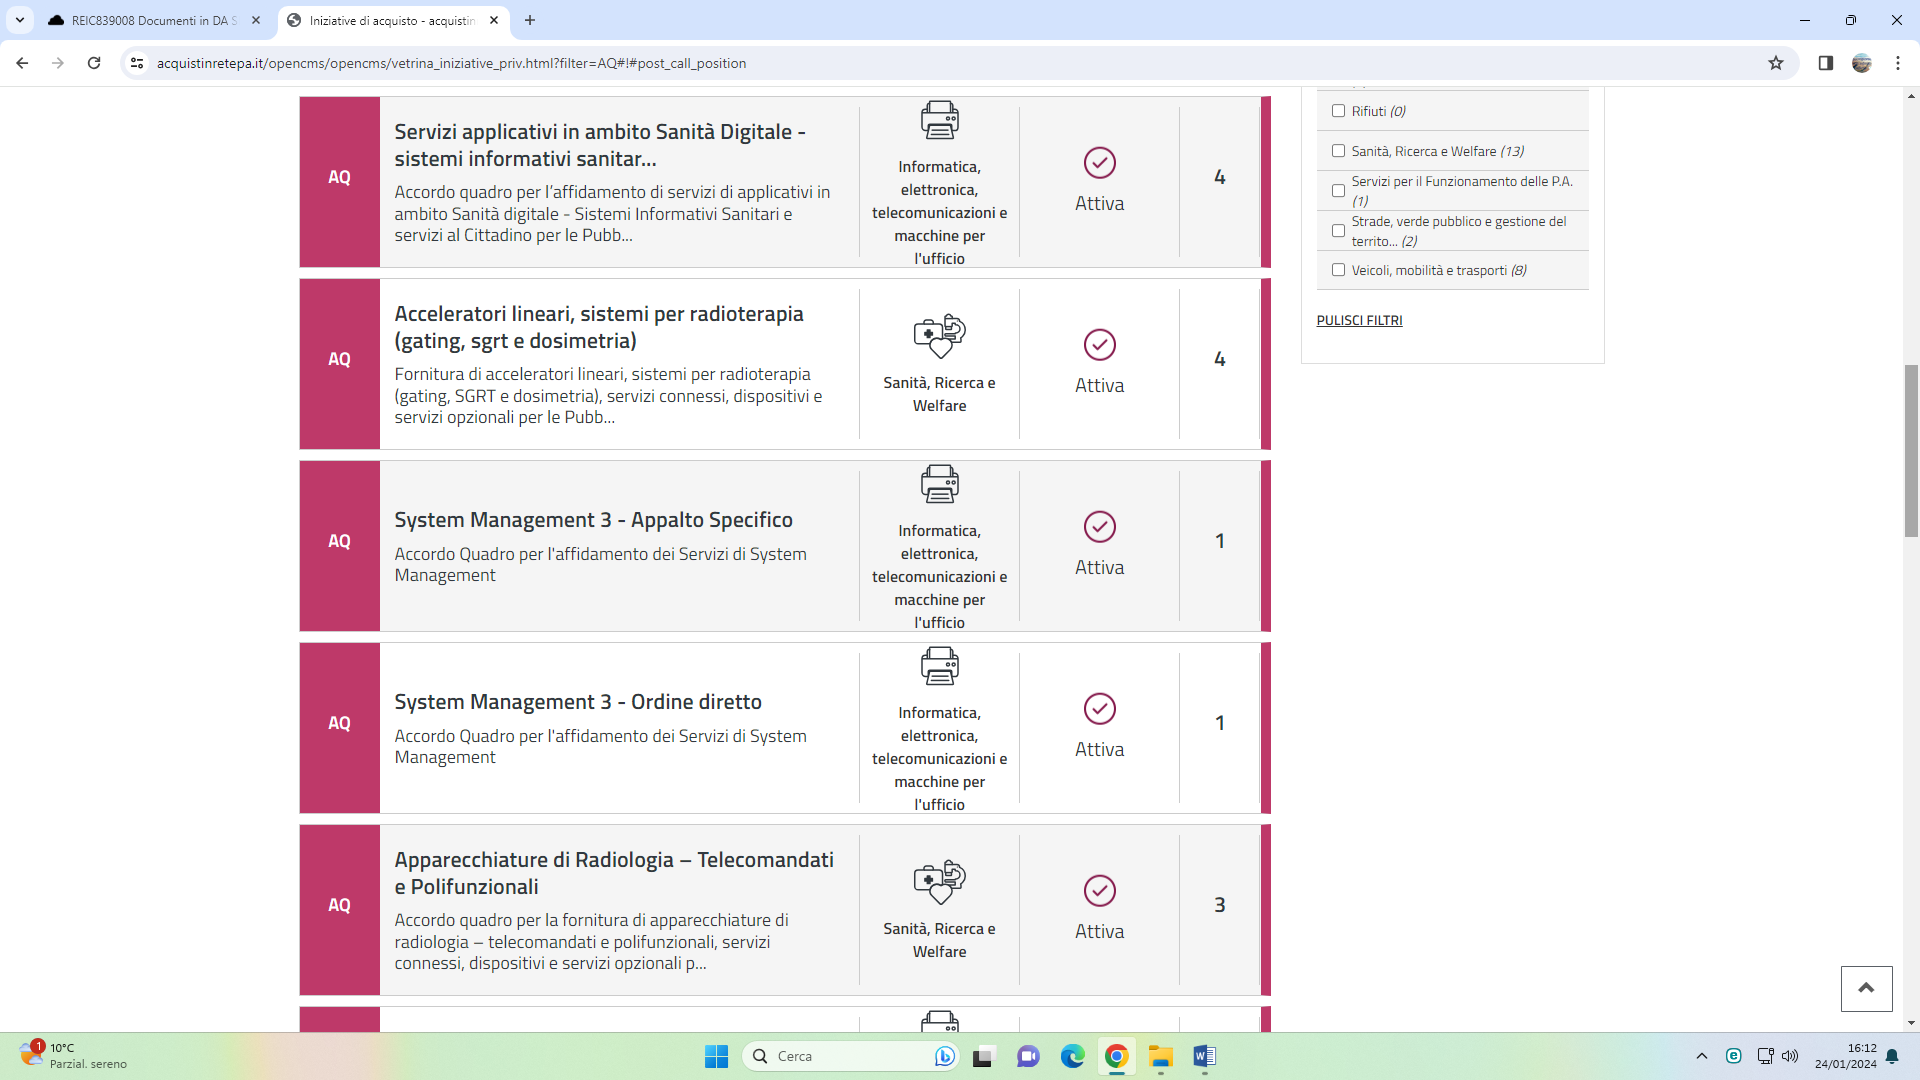Bookmark this page with the star icon
The image size is (1920, 1080).
(x=1776, y=63)
